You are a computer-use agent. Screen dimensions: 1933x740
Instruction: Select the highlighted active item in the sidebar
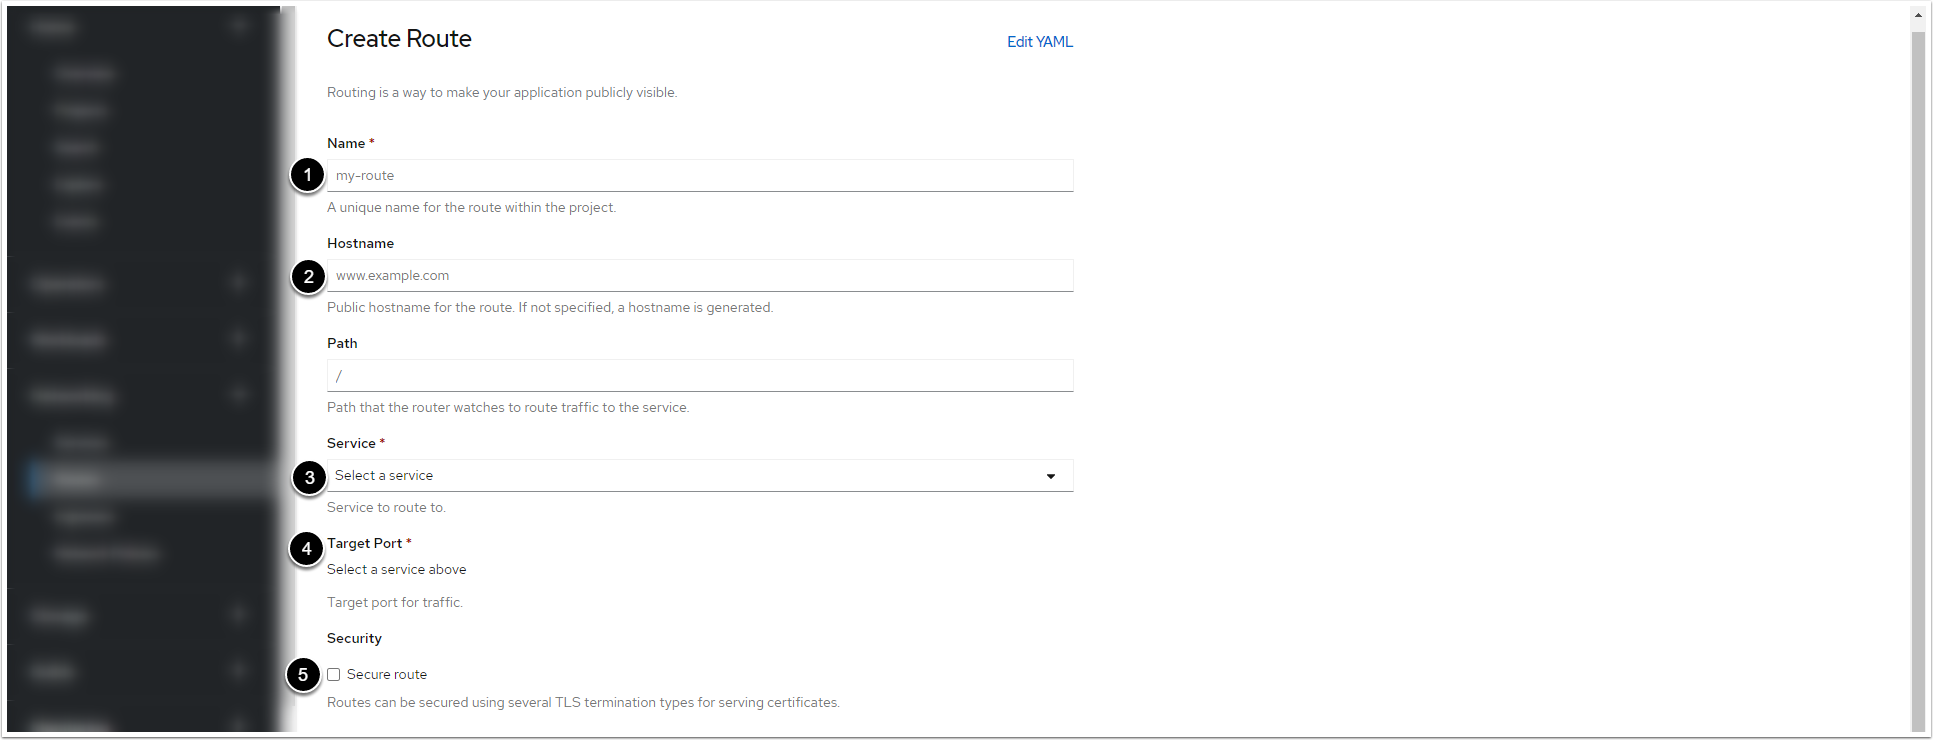(x=150, y=480)
